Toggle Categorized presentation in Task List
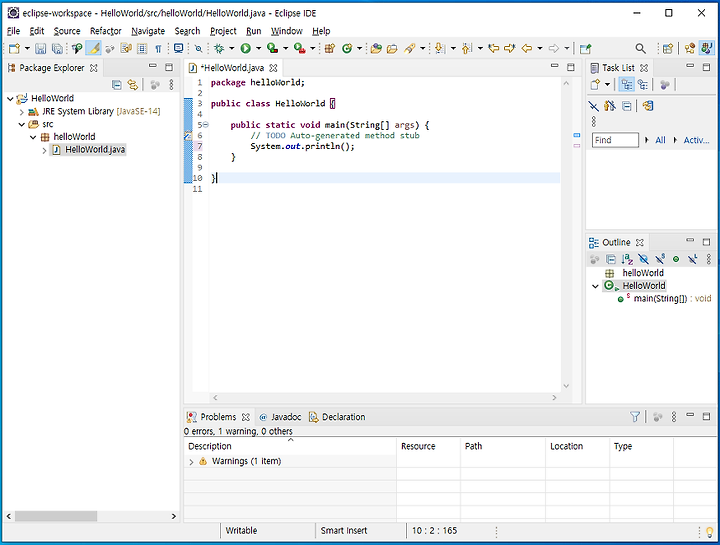The height and width of the screenshot is (545, 720). [x=627, y=84]
